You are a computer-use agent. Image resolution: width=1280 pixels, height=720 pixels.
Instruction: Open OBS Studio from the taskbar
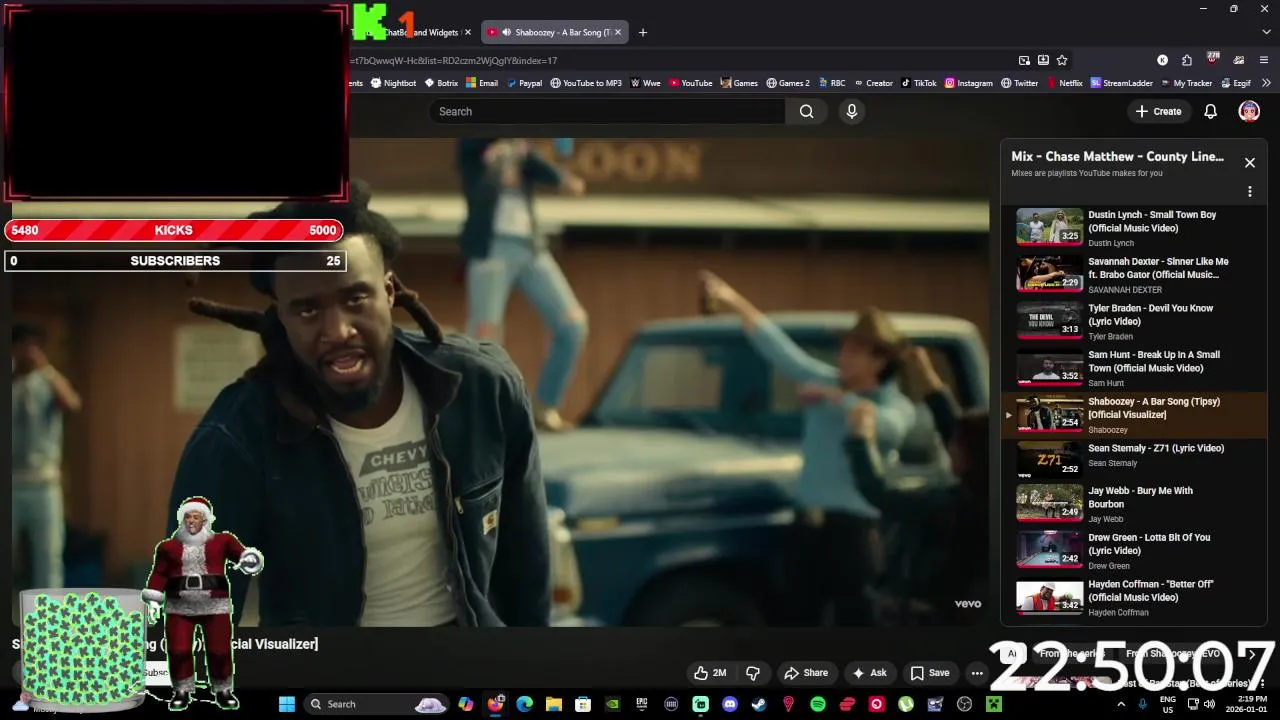[x=964, y=704]
